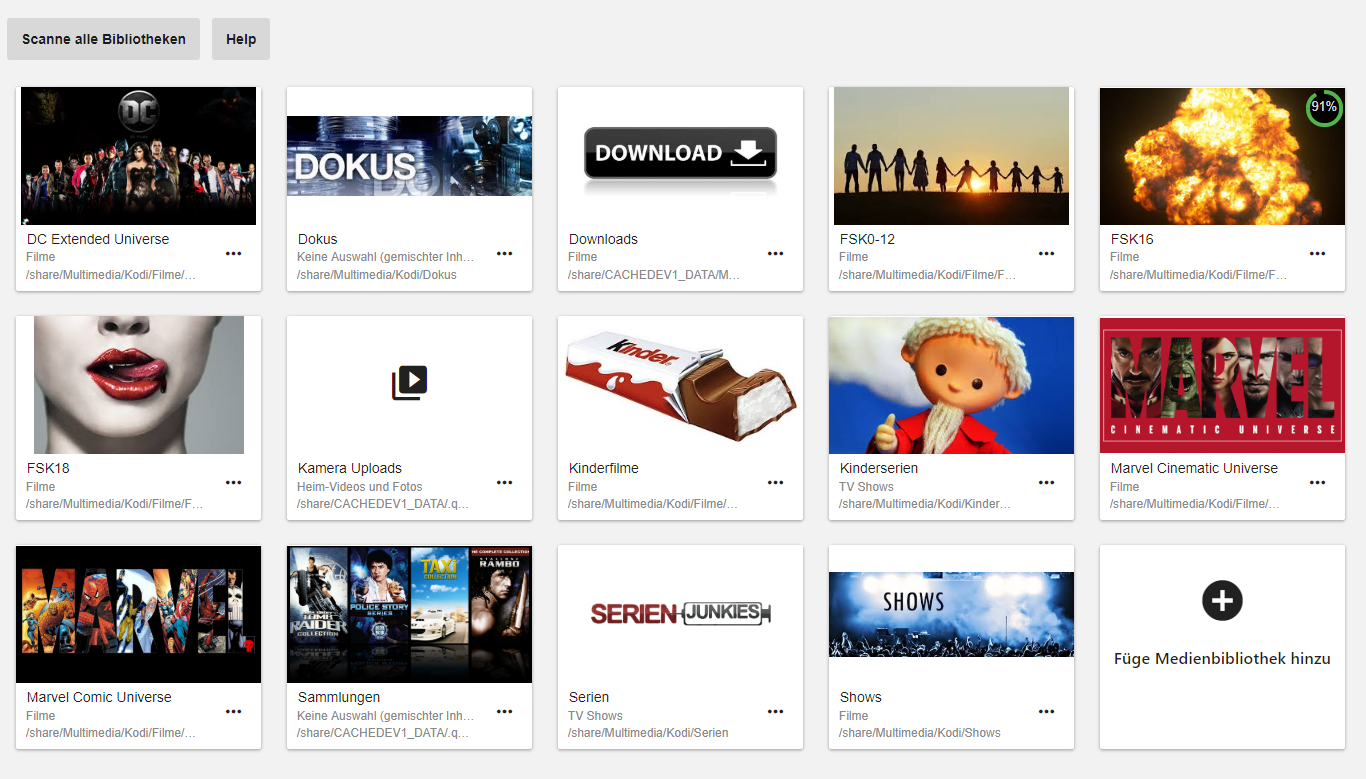Open the Help button
The width and height of the screenshot is (1366, 779).
point(241,39)
